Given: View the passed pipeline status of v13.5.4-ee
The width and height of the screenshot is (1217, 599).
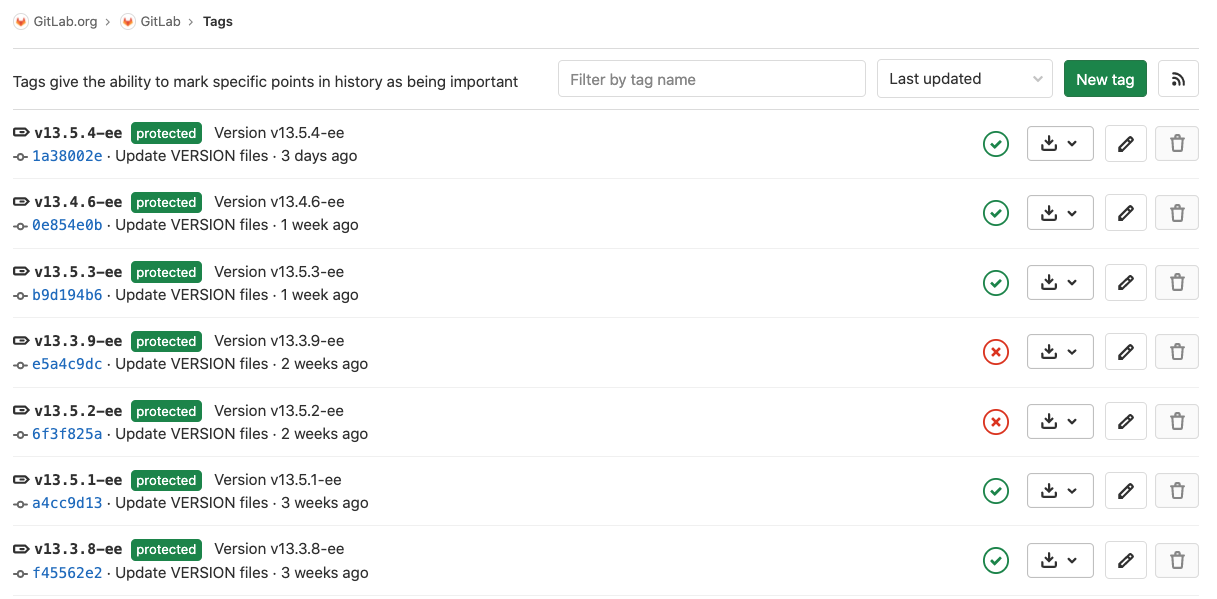Looking at the screenshot, I should (x=996, y=144).
